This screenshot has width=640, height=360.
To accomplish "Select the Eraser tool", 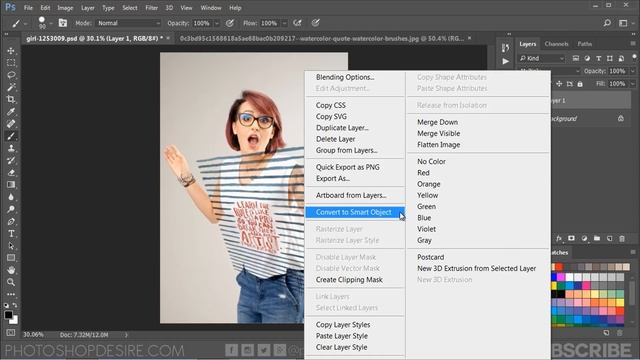I will [11, 173].
